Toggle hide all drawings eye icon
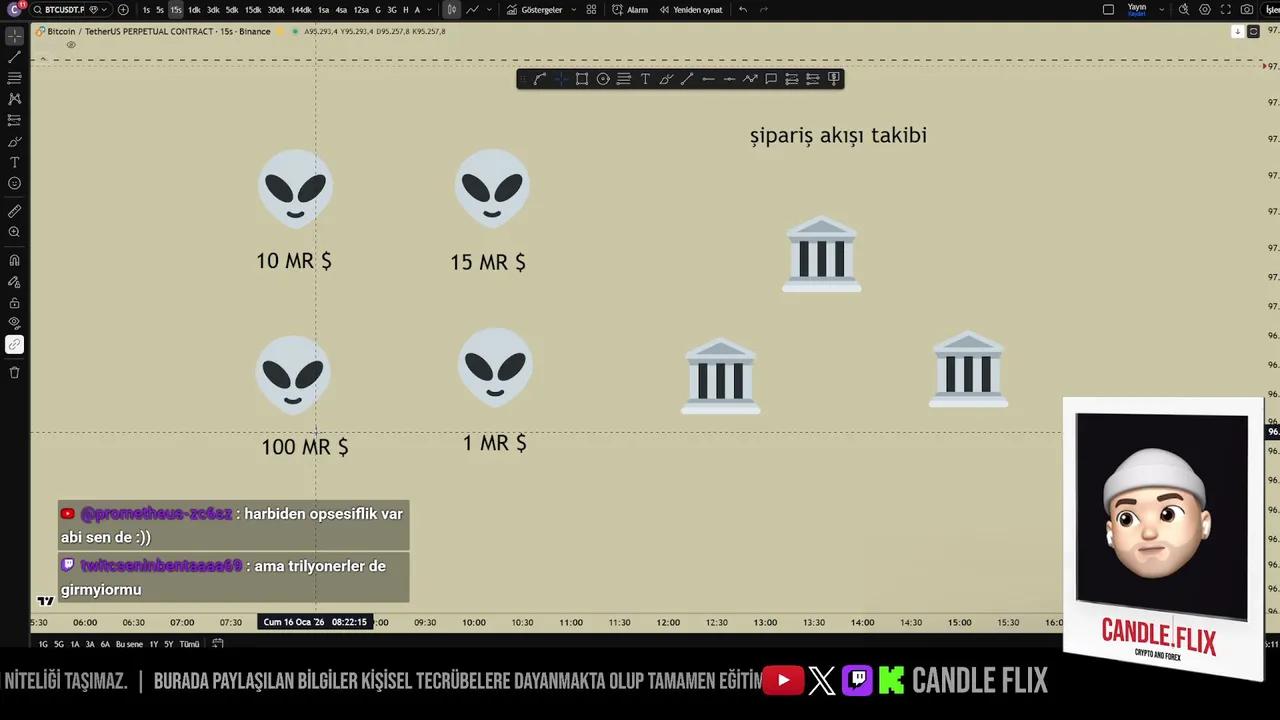The width and height of the screenshot is (1280, 720). coord(14,323)
